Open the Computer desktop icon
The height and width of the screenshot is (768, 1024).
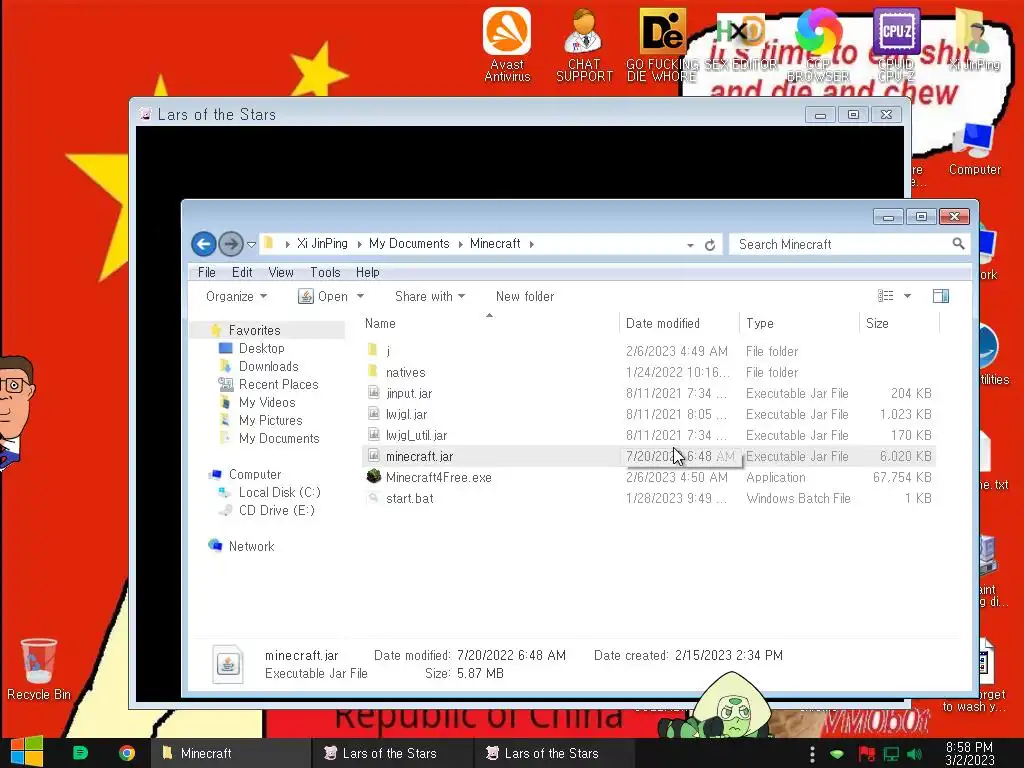(x=974, y=149)
